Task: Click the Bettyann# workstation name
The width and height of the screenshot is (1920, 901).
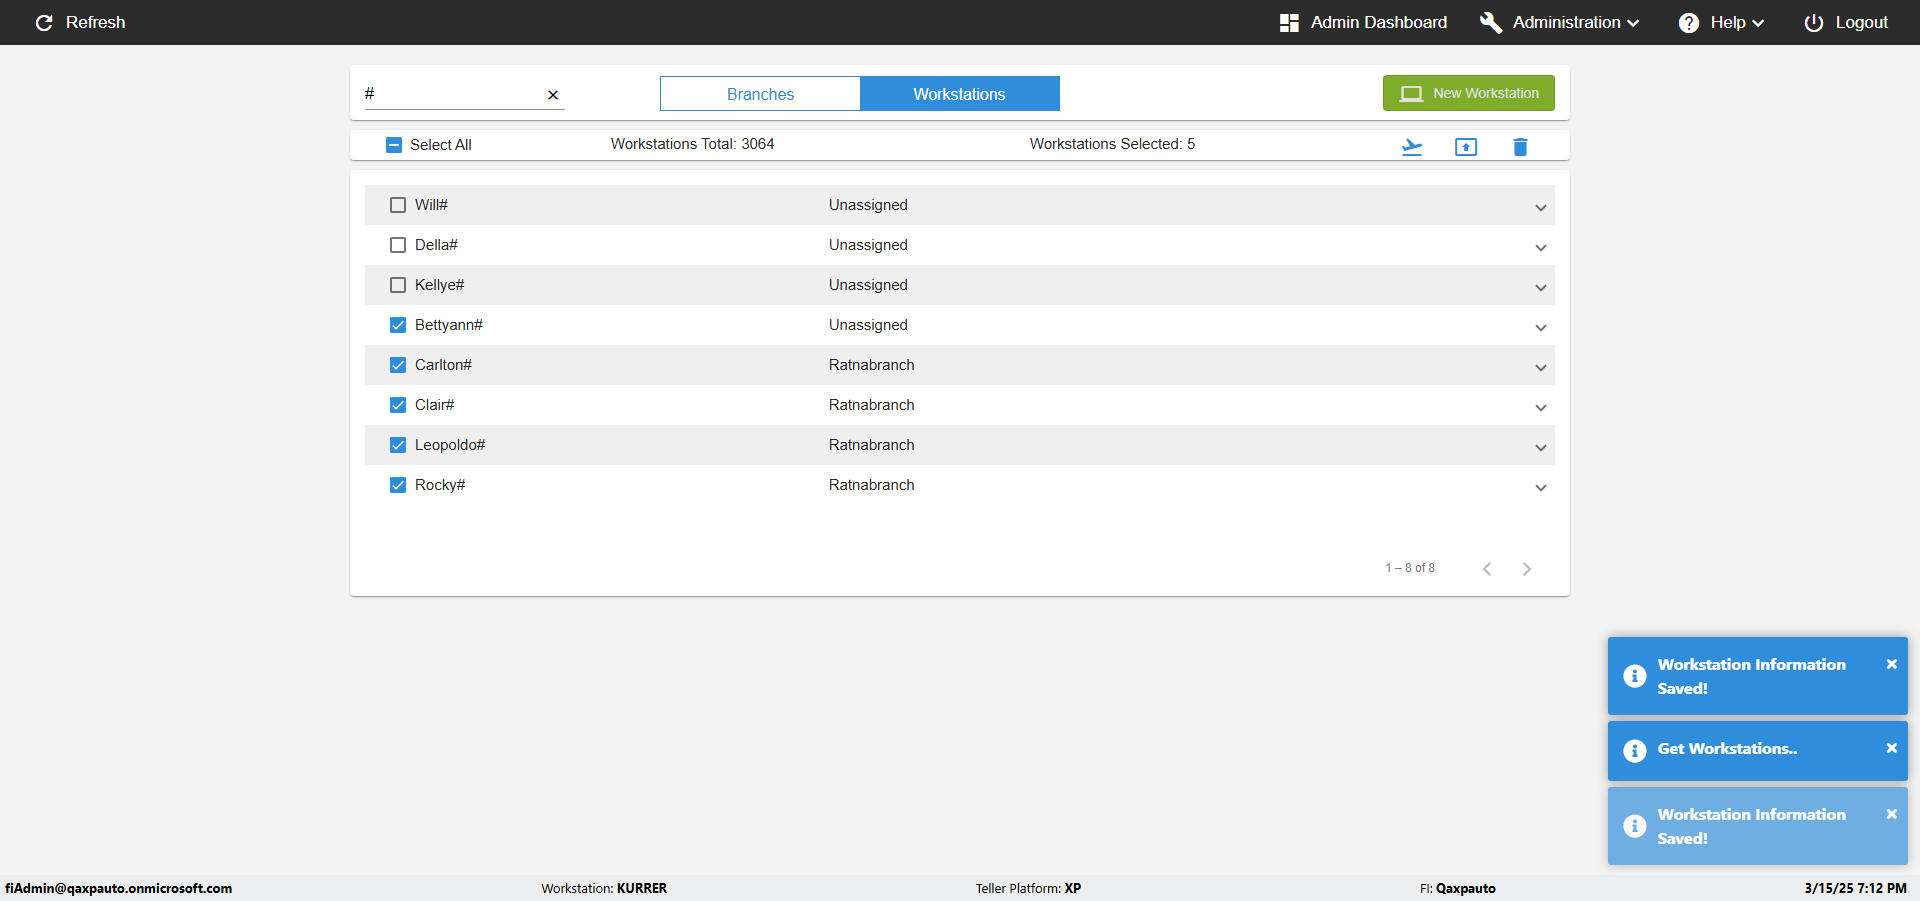Action: pyautogui.click(x=448, y=325)
